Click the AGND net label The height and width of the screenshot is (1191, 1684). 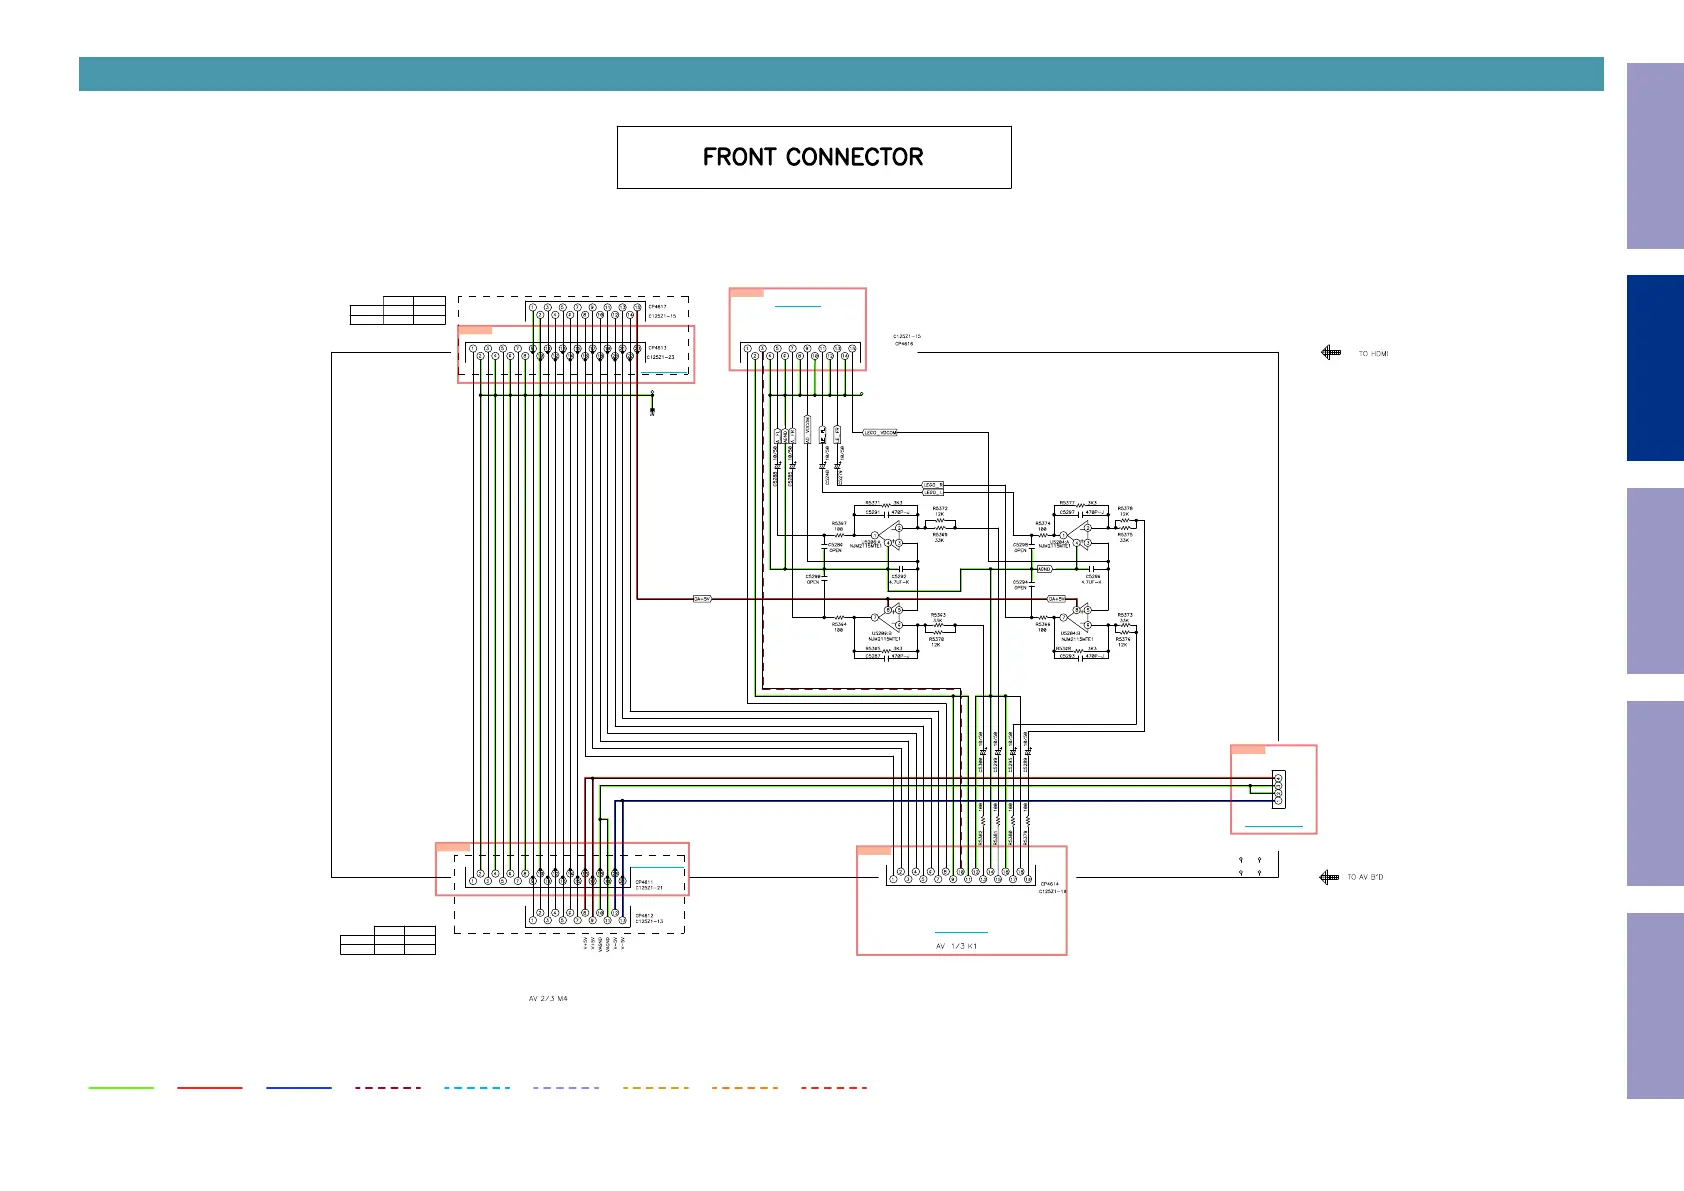(1044, 569)
